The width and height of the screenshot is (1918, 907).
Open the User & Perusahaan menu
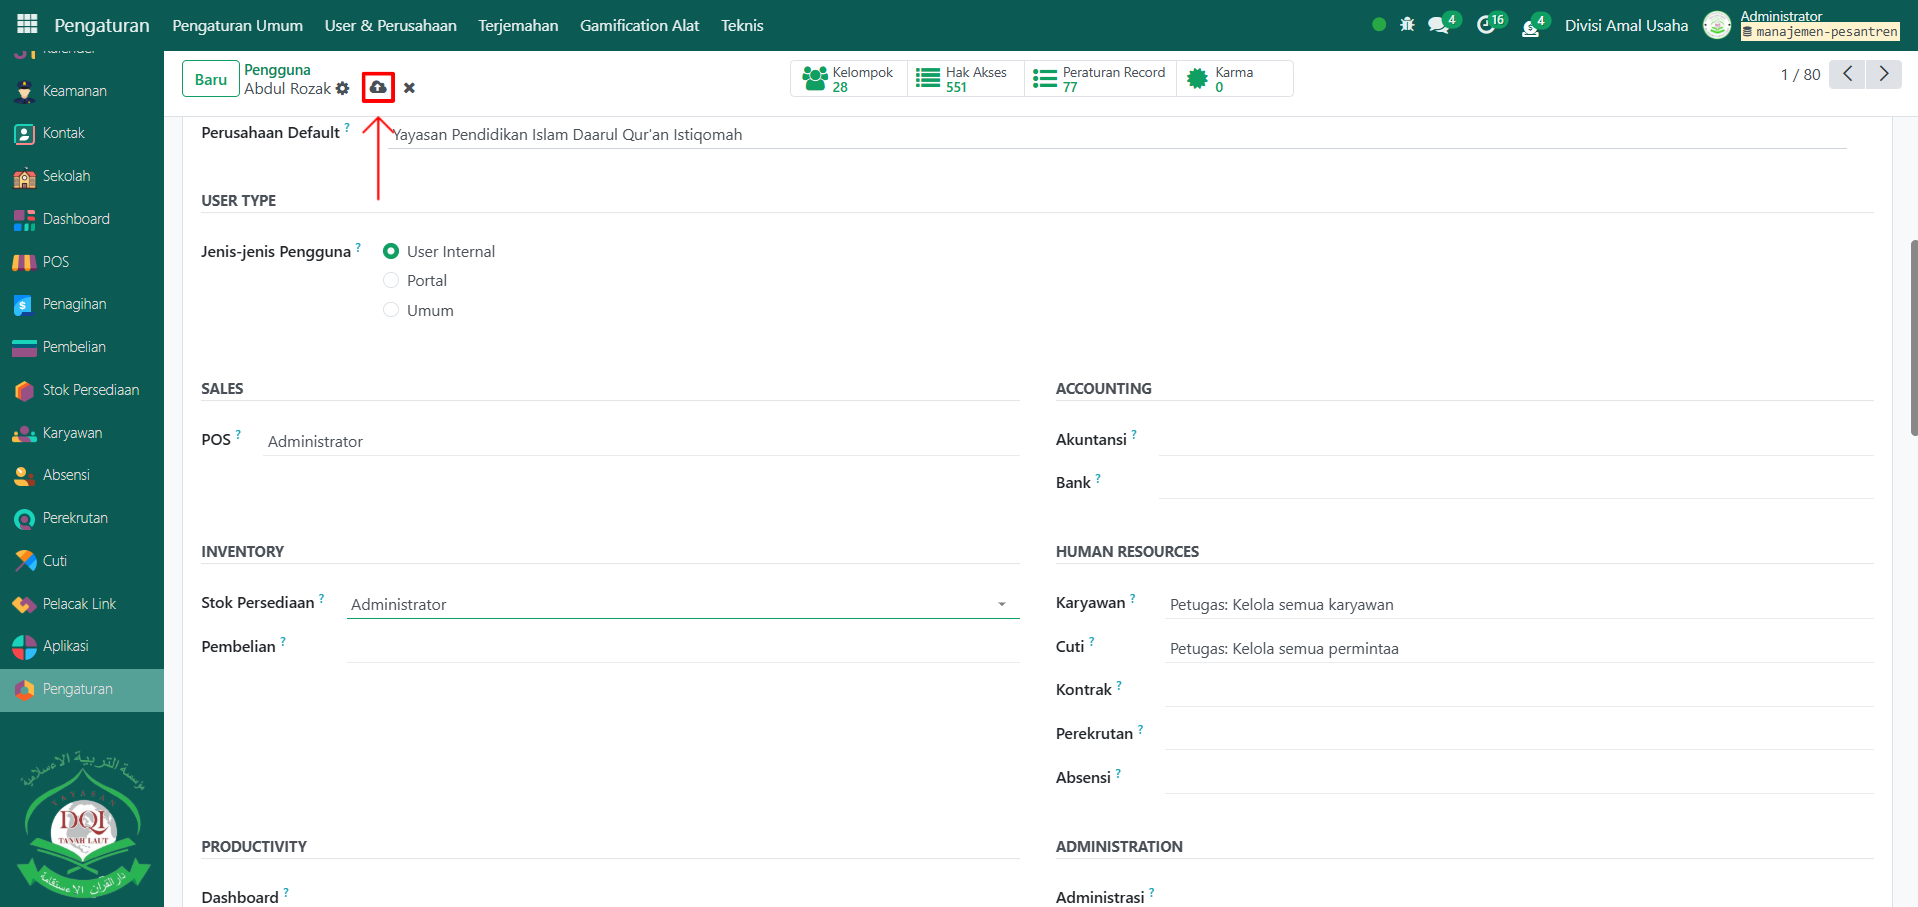390,26
